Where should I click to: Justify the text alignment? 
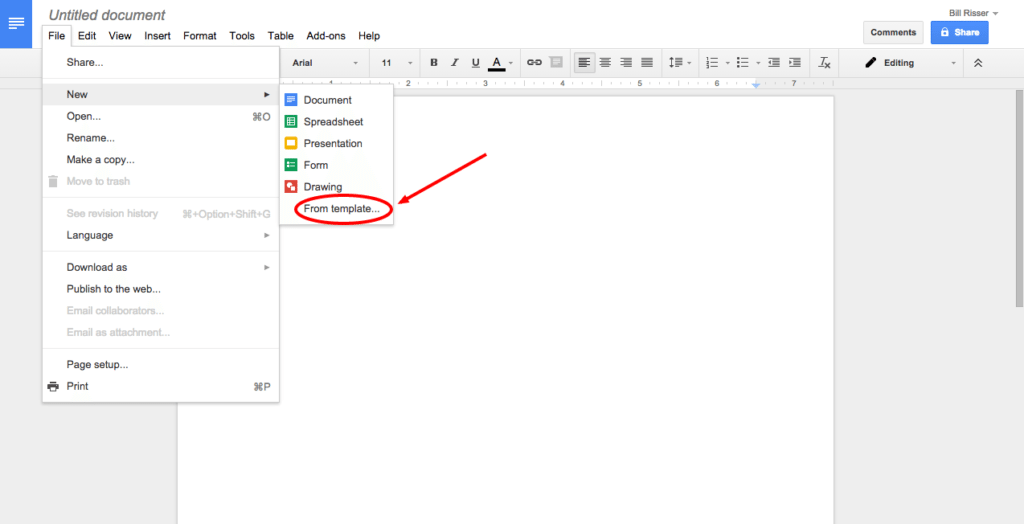(x=647, y=62)
